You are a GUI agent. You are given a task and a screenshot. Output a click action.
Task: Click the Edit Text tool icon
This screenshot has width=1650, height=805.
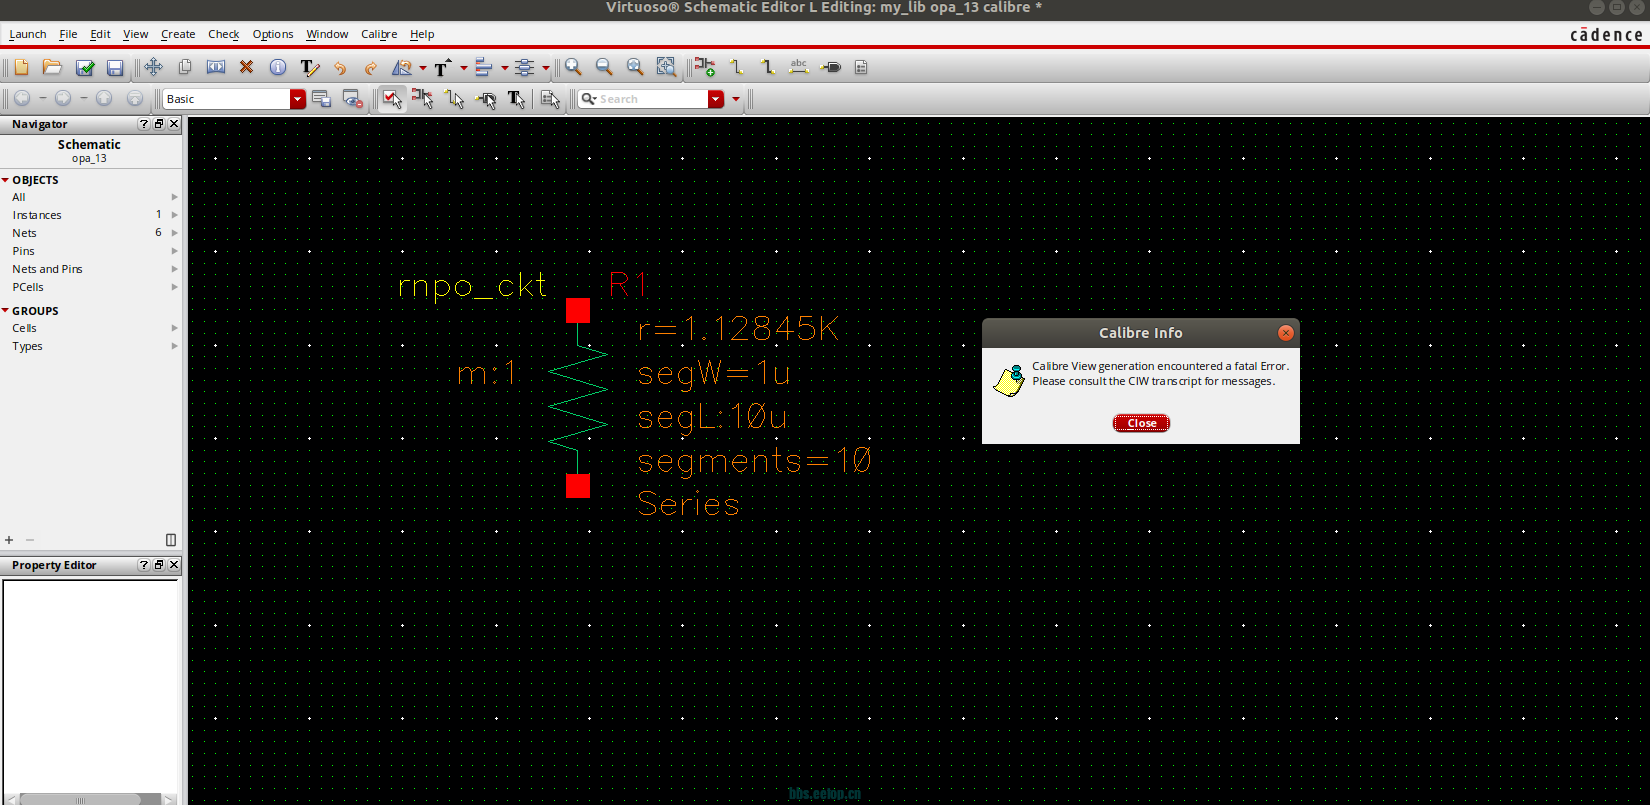pos(310,67)
